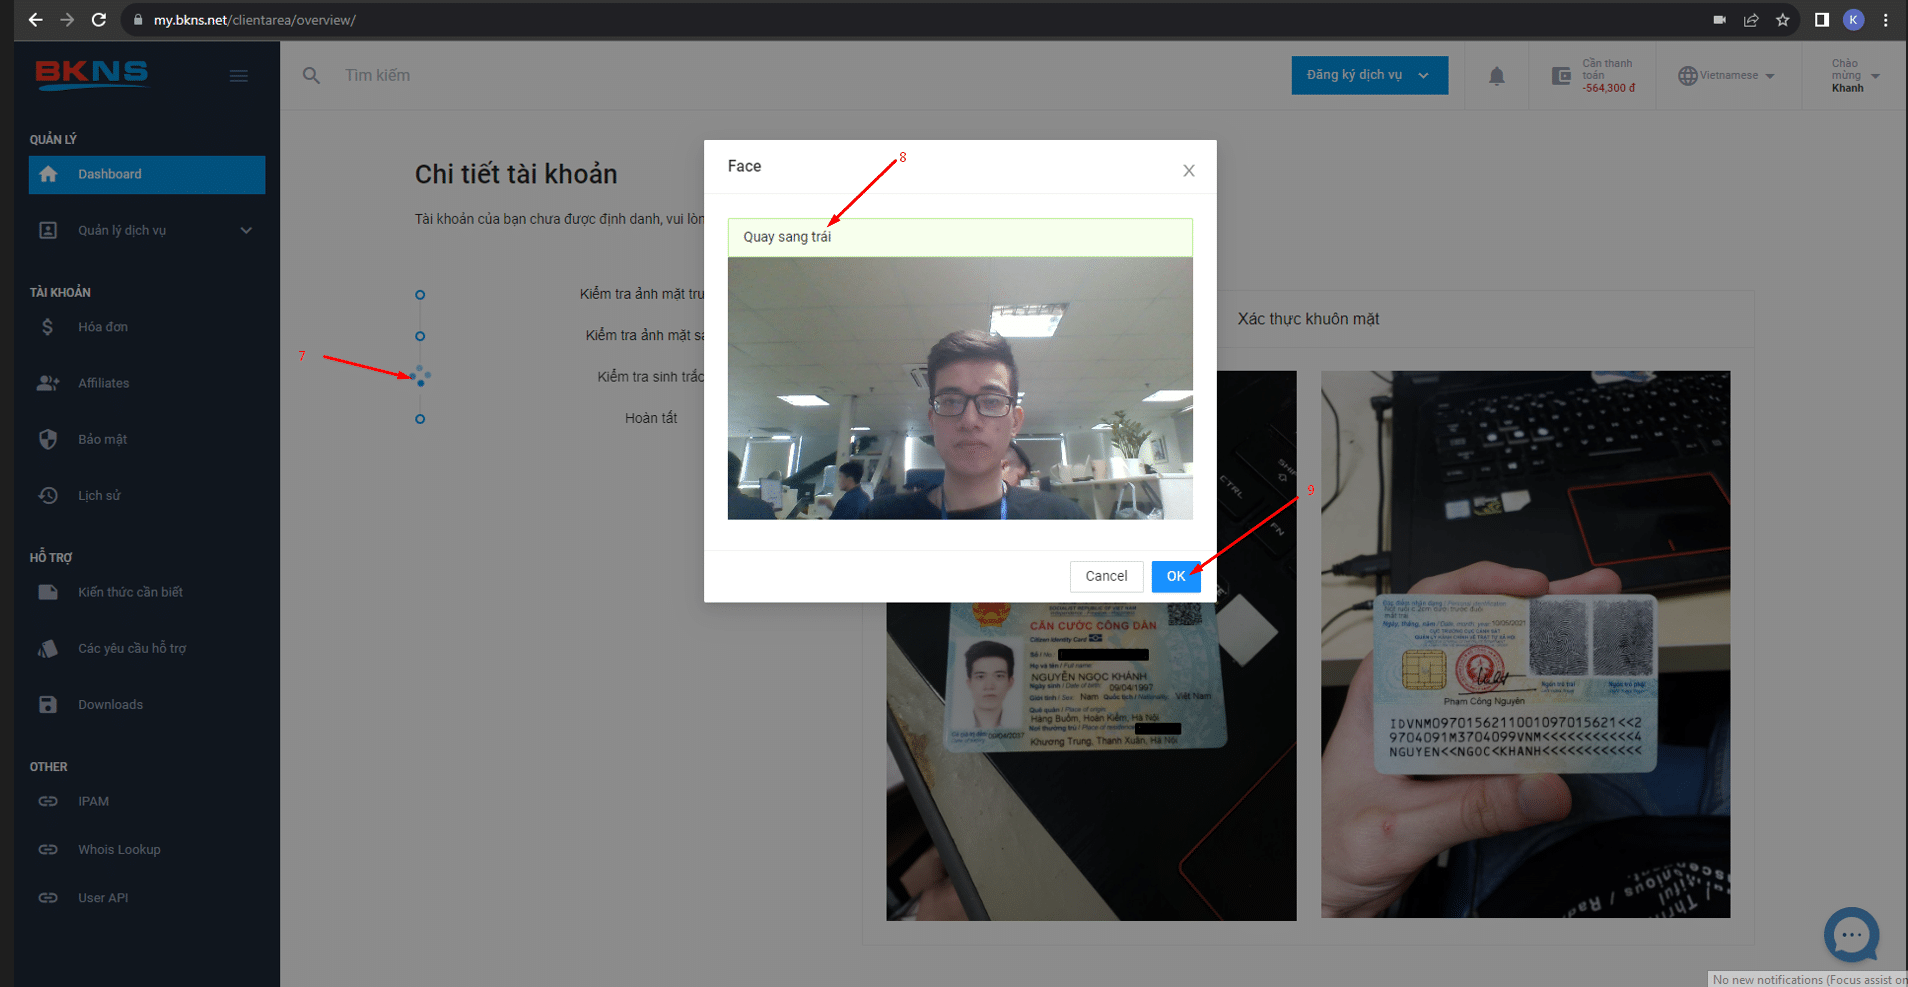Click the wallet payment icon

1561,76
